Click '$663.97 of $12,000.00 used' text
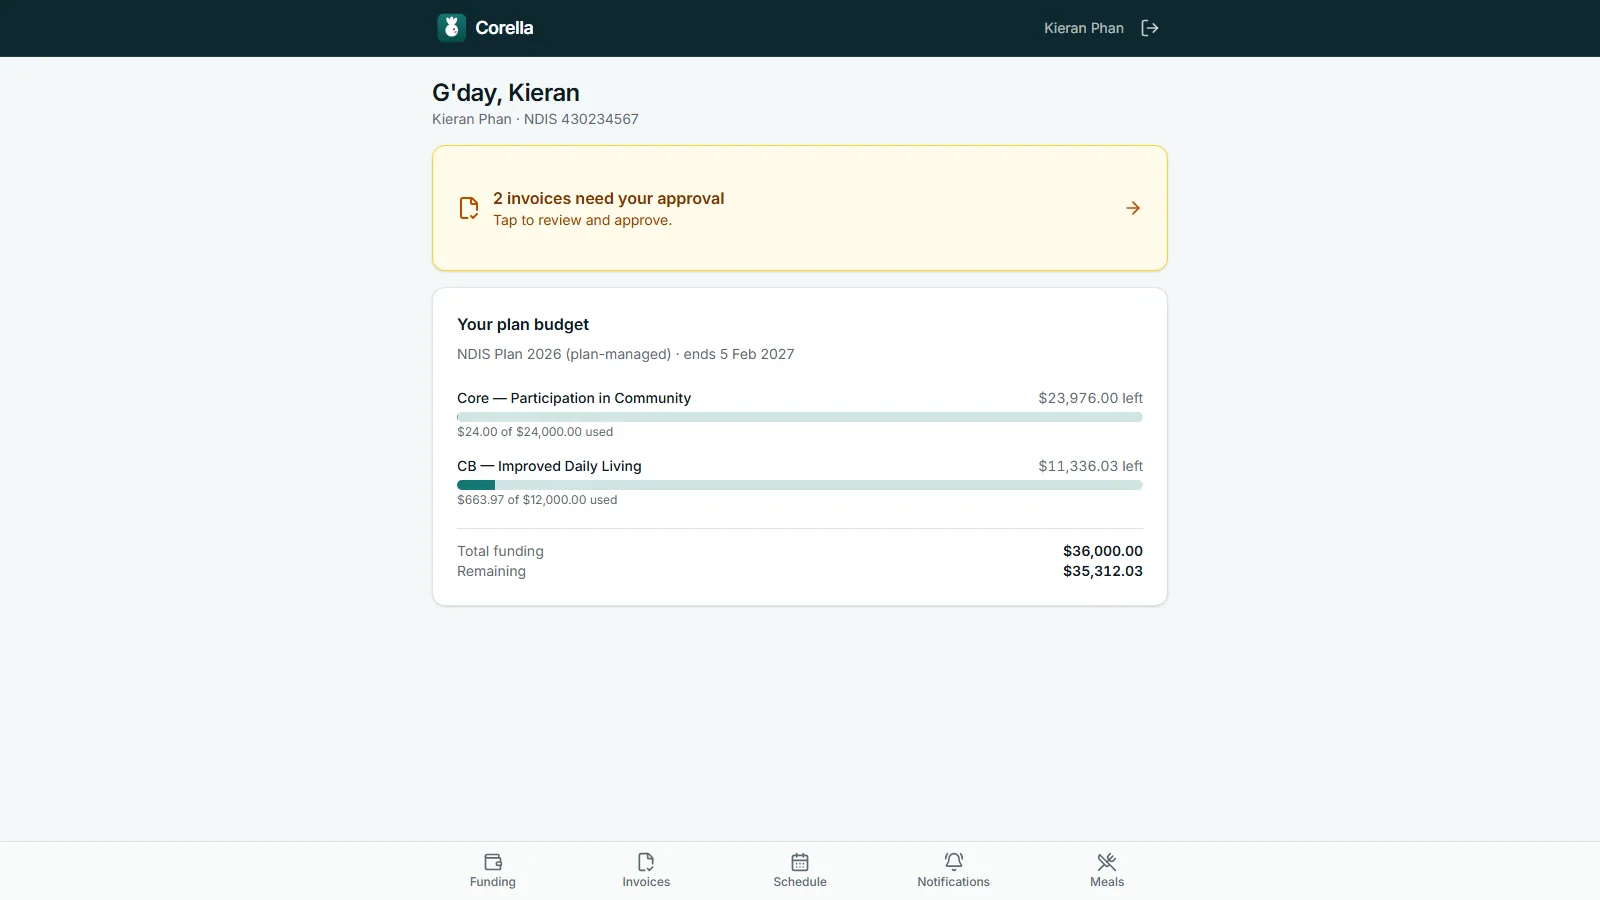 click(x=537, y=500)
